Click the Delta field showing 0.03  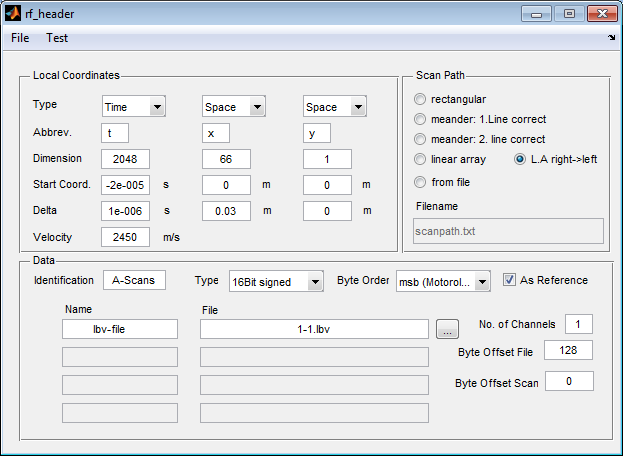pyautogui.click(x=226, y=211)
